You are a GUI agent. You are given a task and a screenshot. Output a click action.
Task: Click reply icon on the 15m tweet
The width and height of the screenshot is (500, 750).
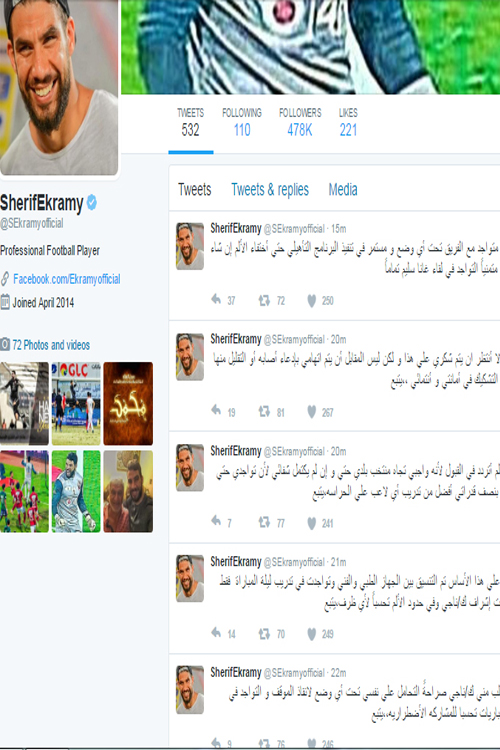(x=216, y=300)
